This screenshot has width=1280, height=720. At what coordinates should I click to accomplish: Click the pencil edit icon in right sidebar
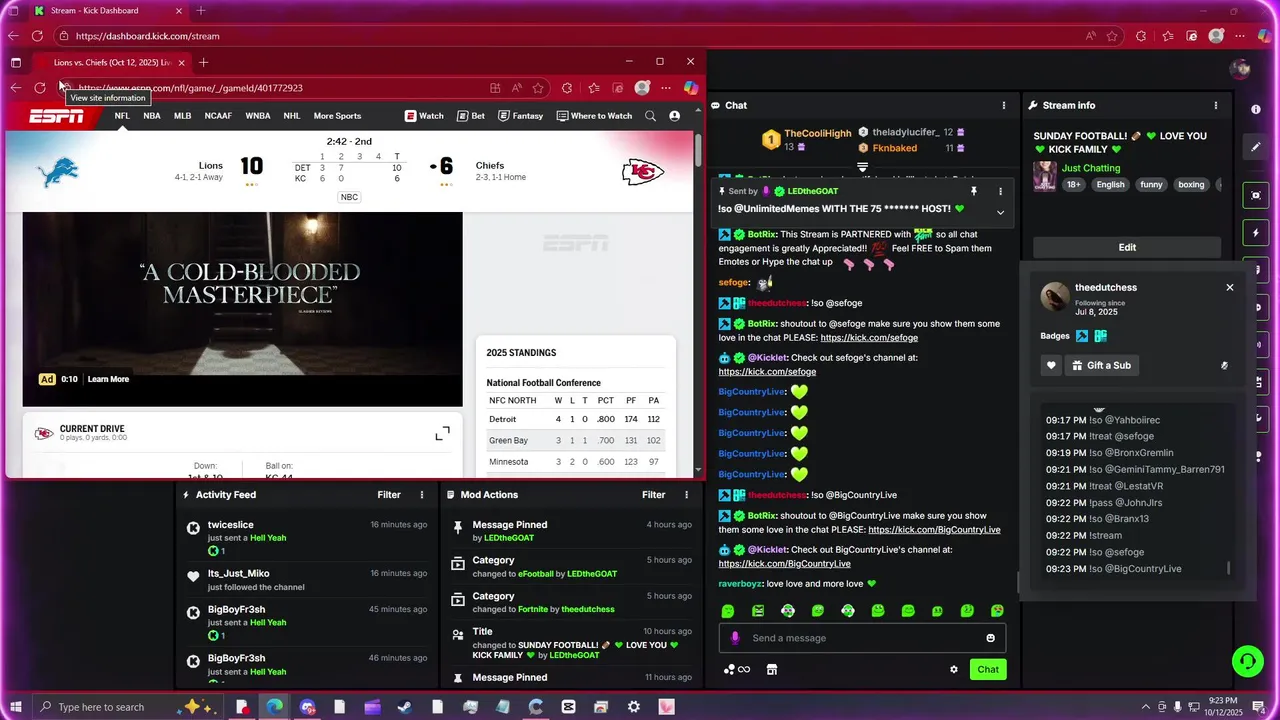[x=1256, y=147]
